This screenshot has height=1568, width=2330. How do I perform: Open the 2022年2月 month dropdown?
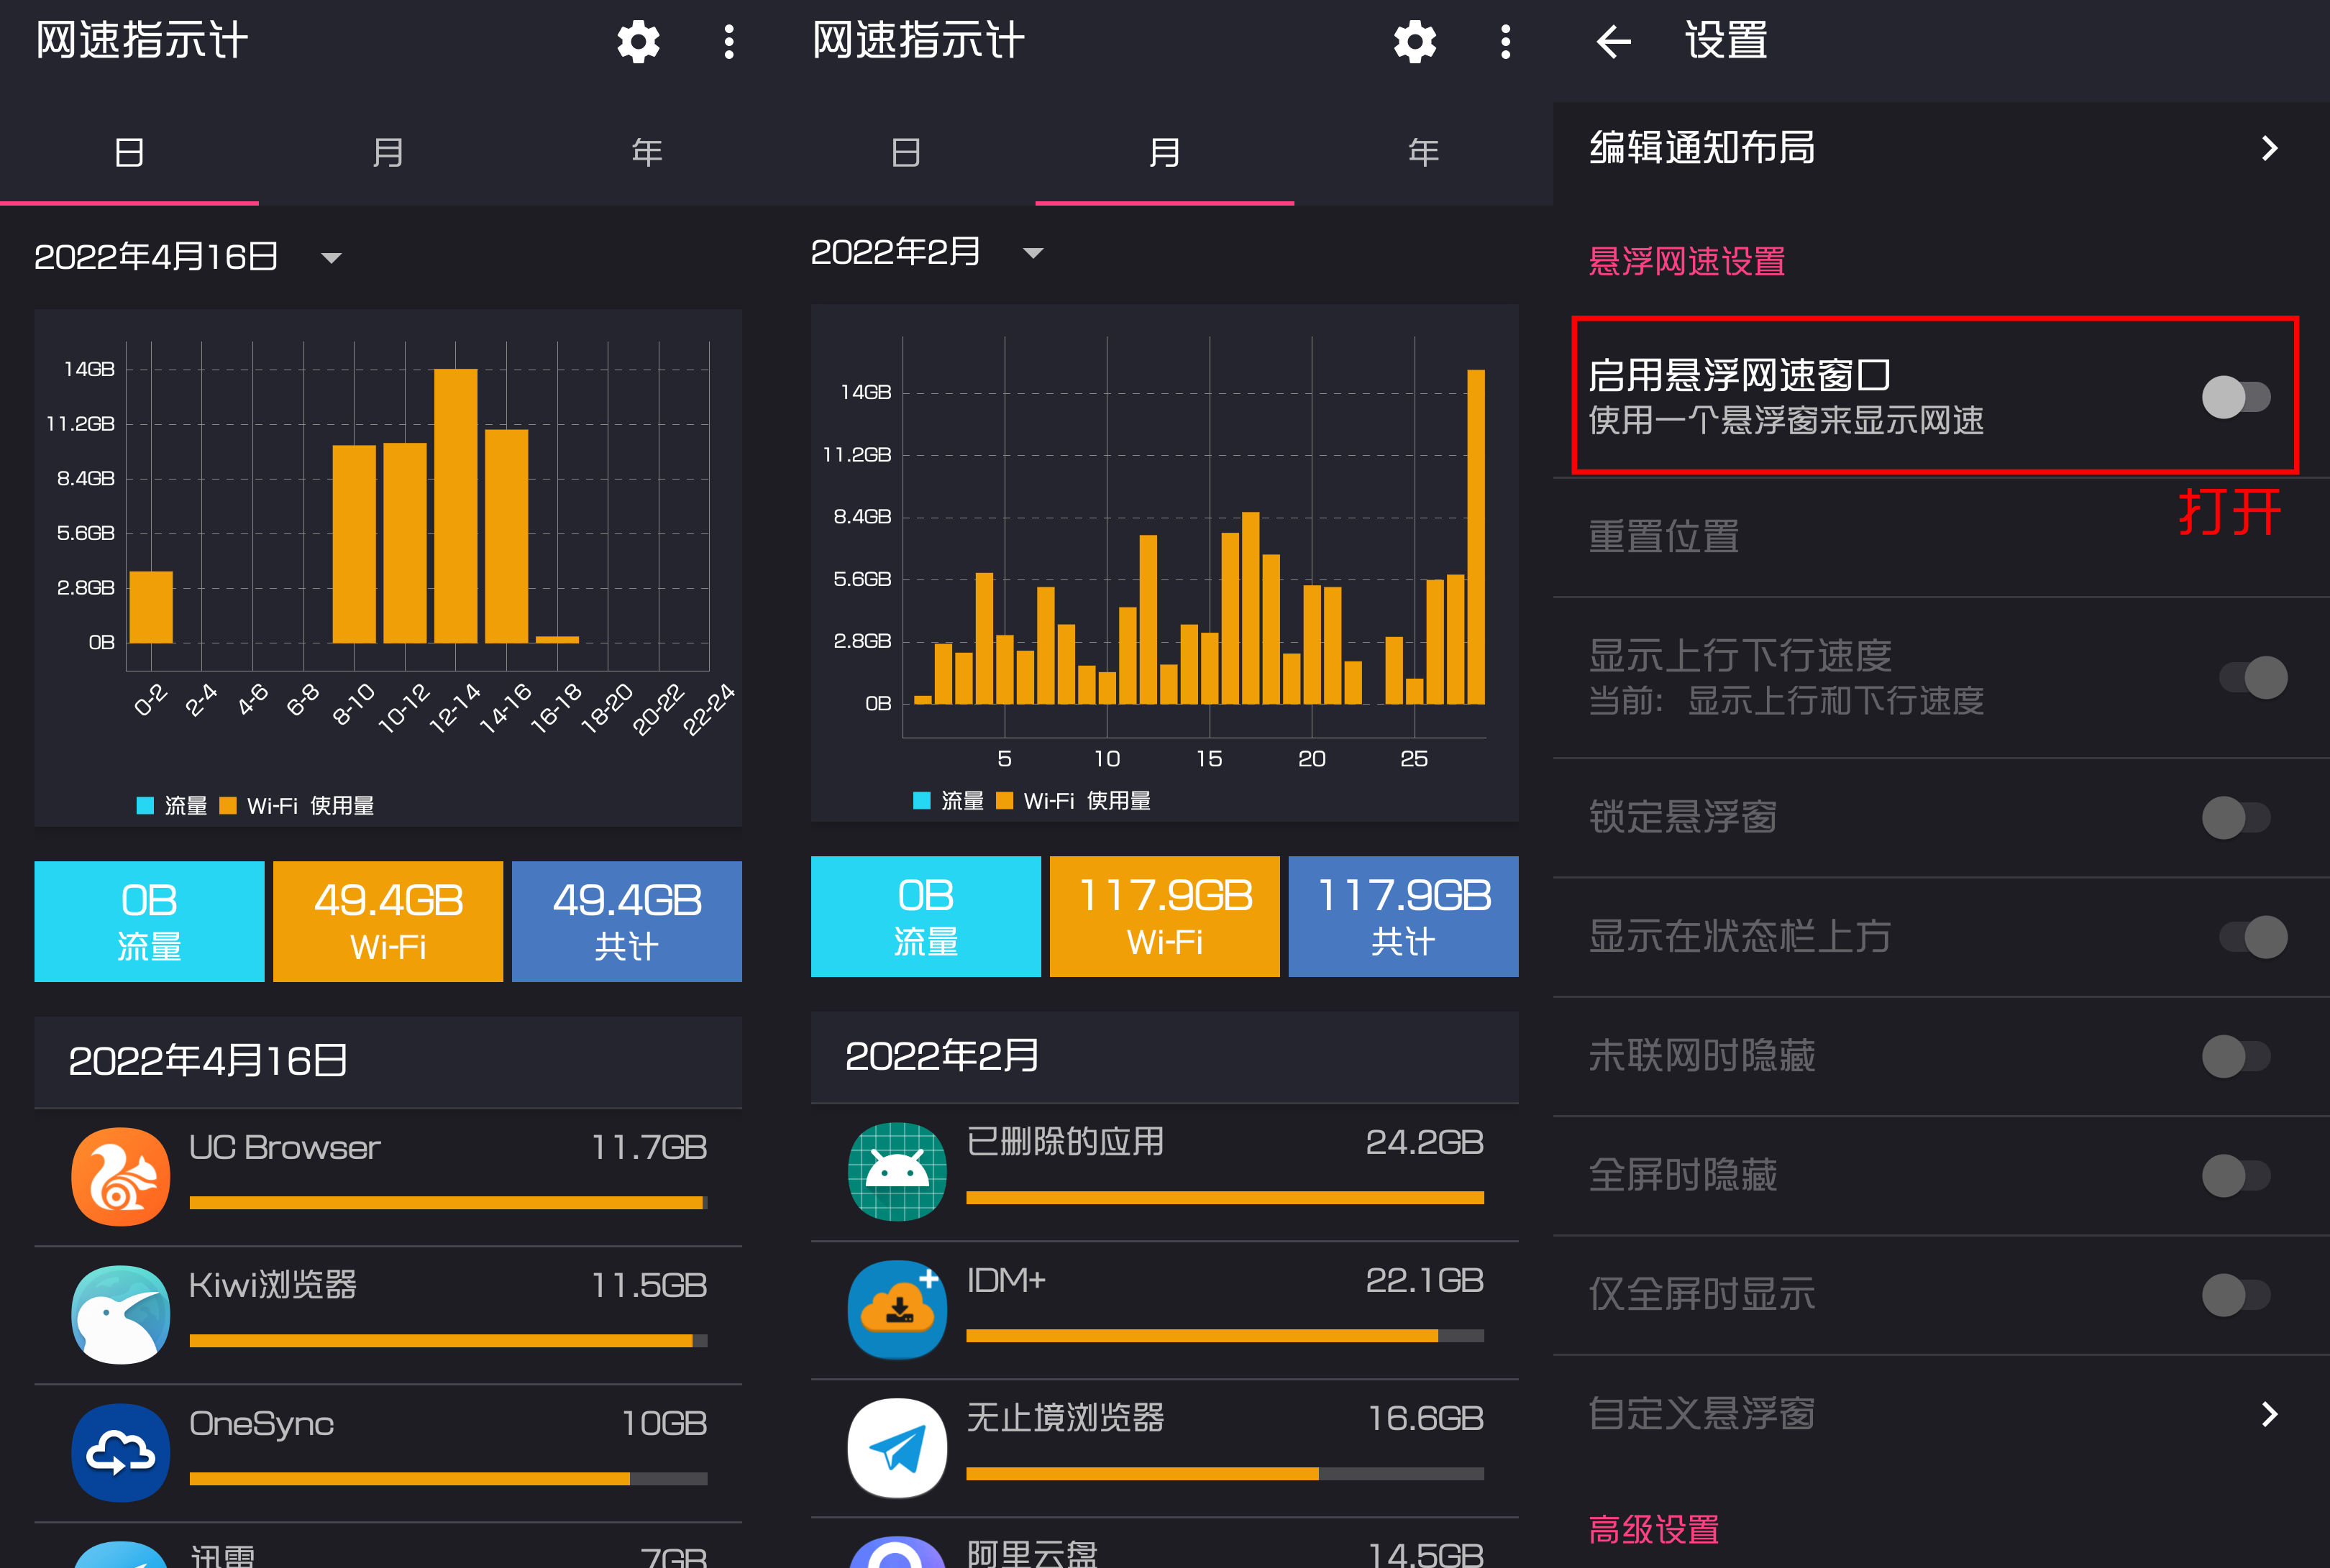coord(1033,253)
